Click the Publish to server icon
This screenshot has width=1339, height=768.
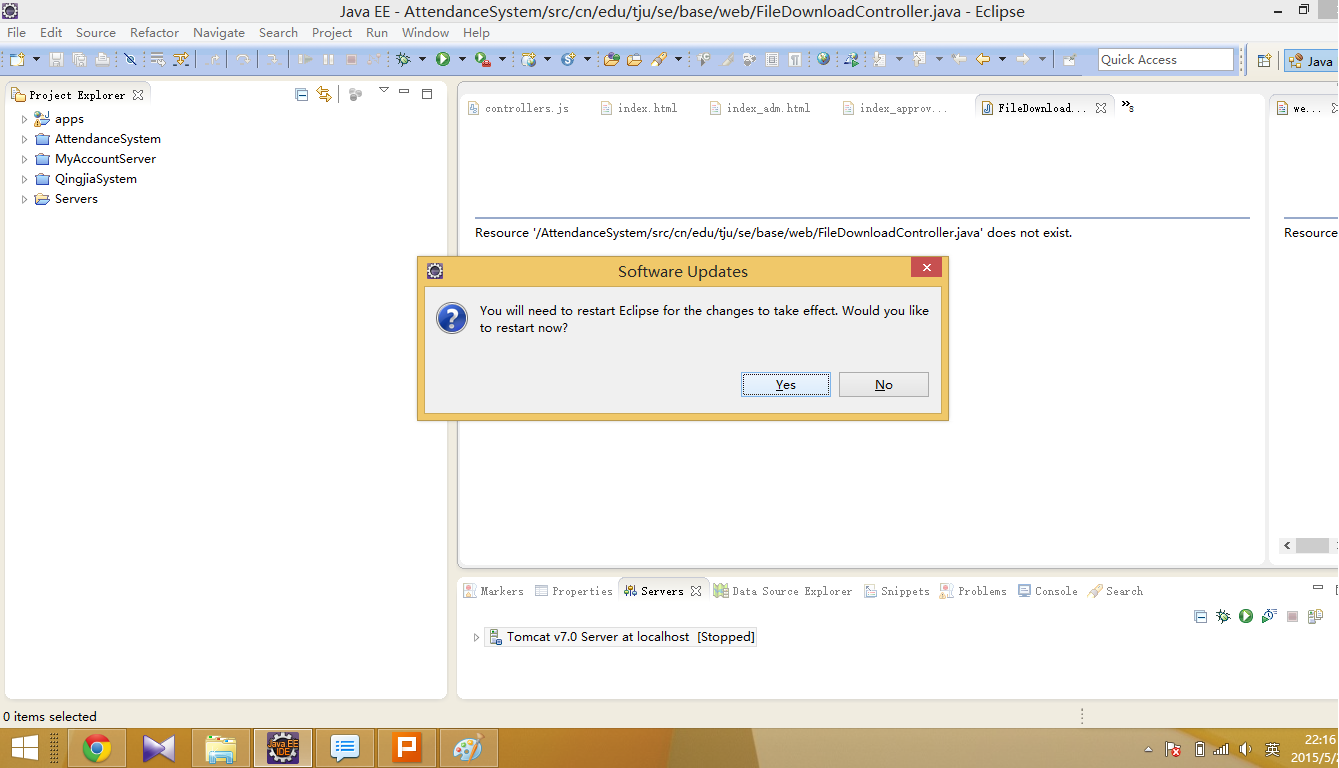1315,616
